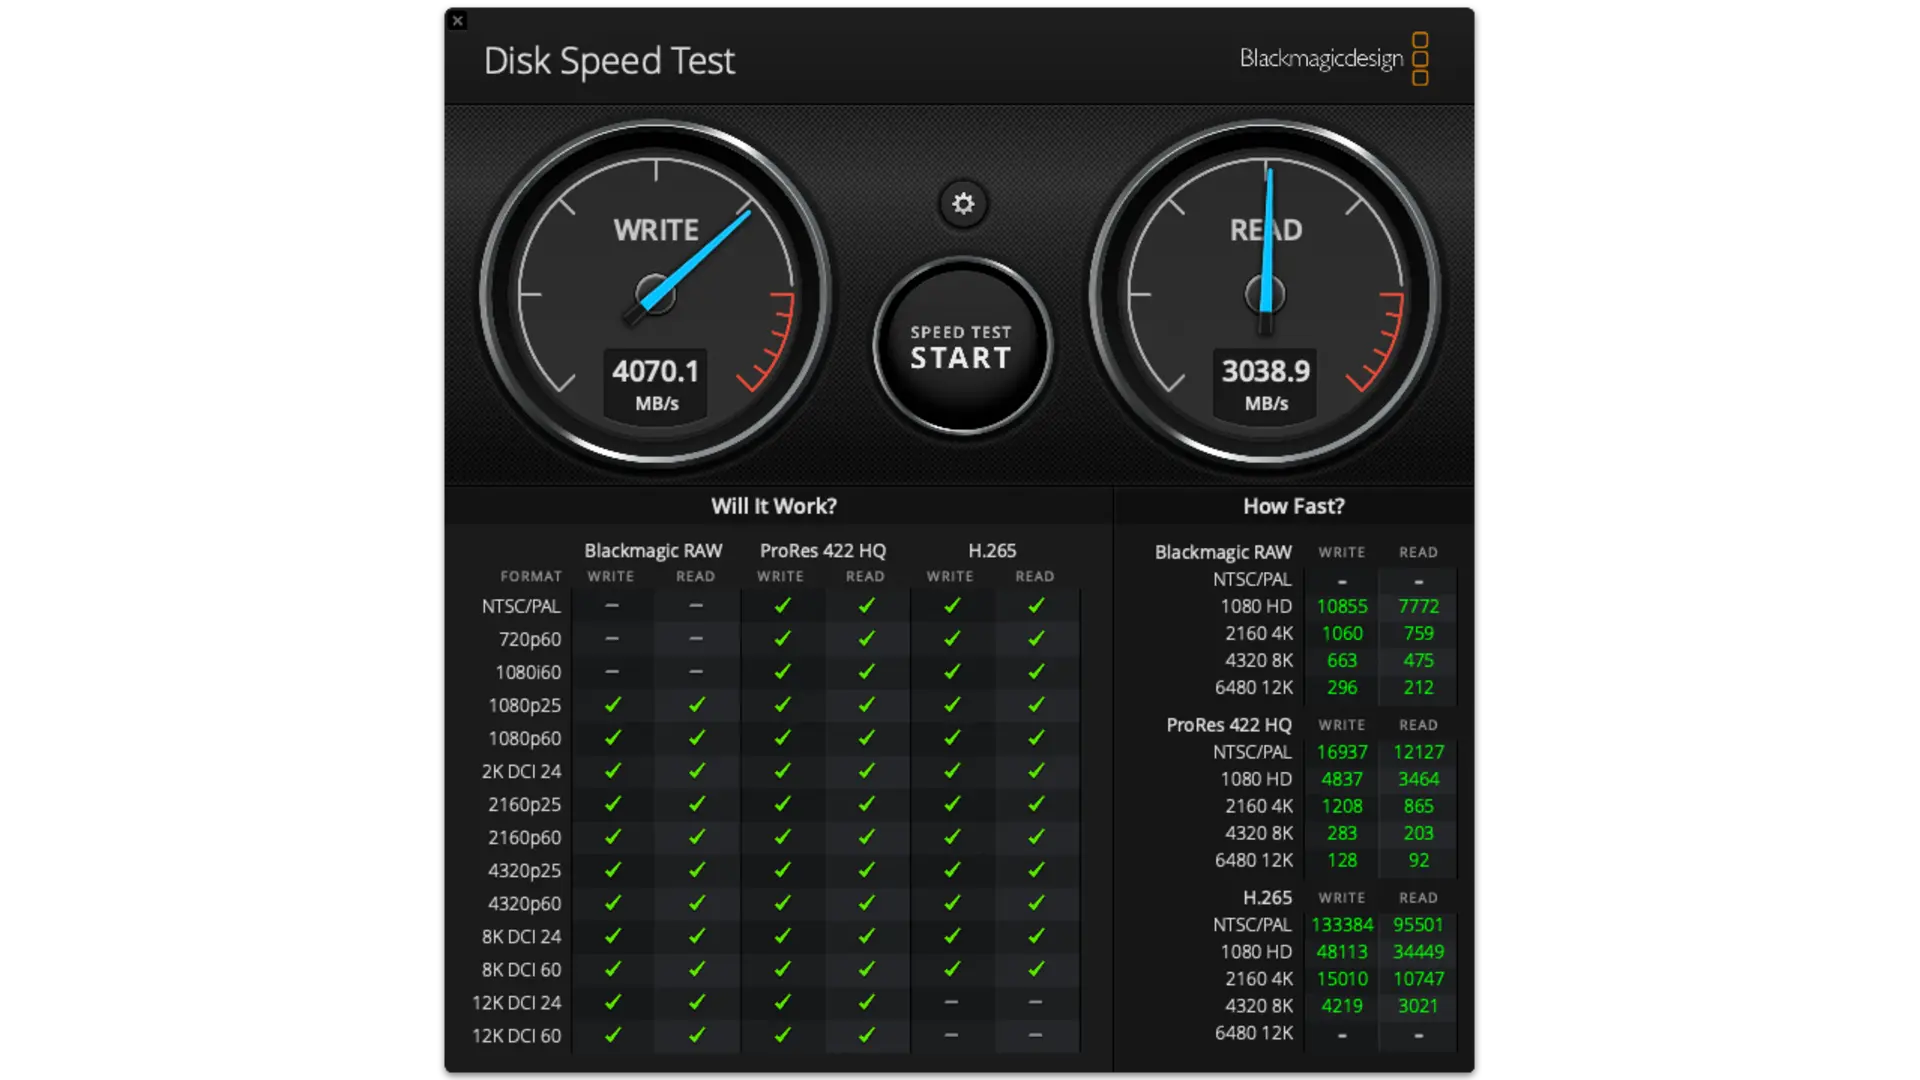Click ProRes 422 HQ 2160 4K read value 865
The image size is (1920, 1080).
[1418, 806]
